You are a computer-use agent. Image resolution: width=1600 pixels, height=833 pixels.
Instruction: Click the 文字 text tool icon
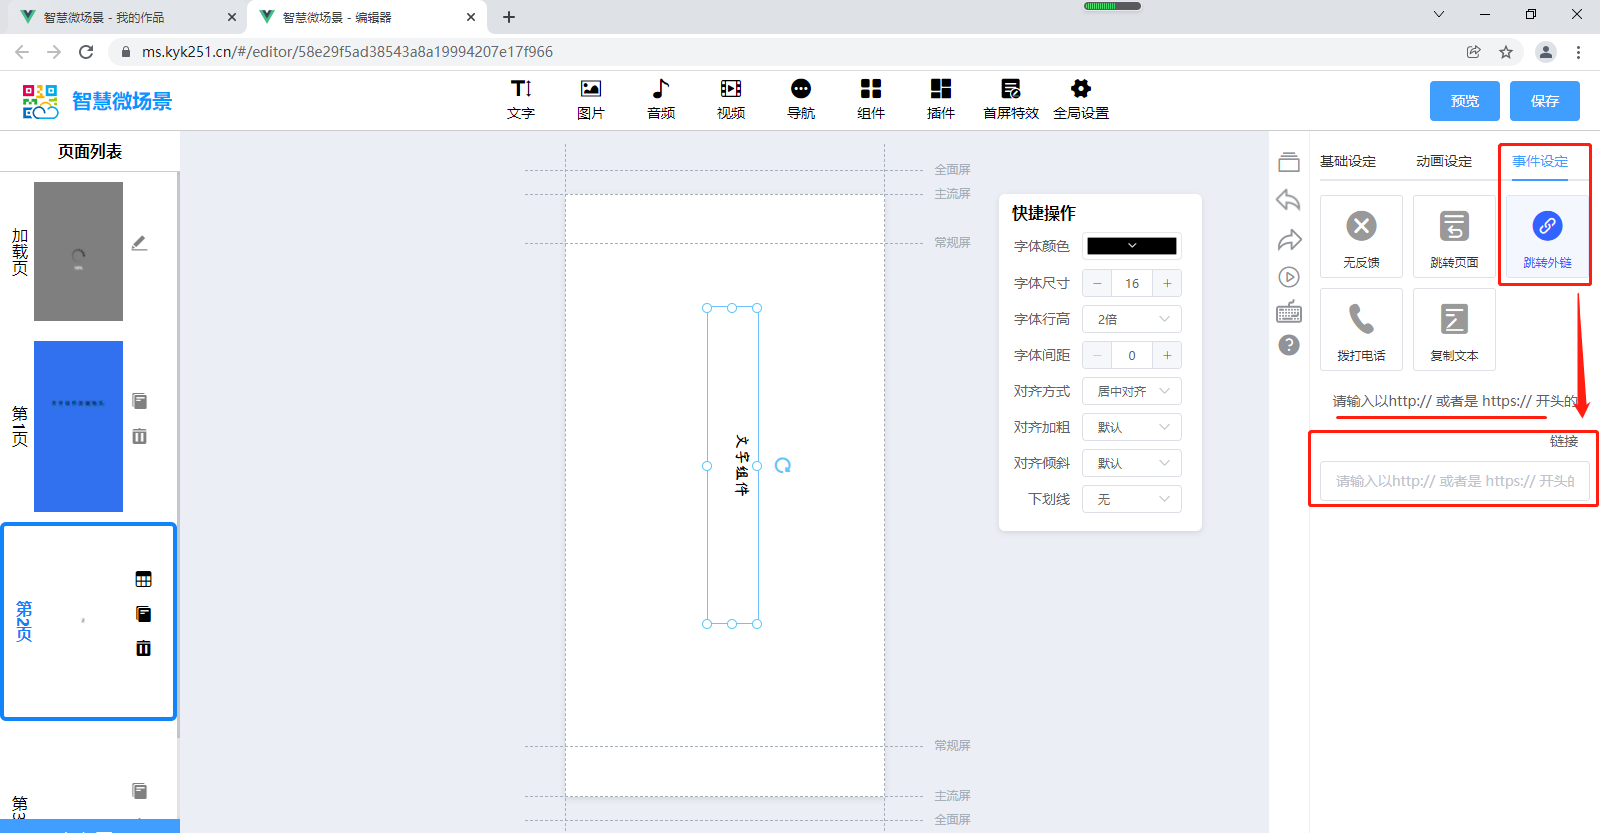[521, 99]
